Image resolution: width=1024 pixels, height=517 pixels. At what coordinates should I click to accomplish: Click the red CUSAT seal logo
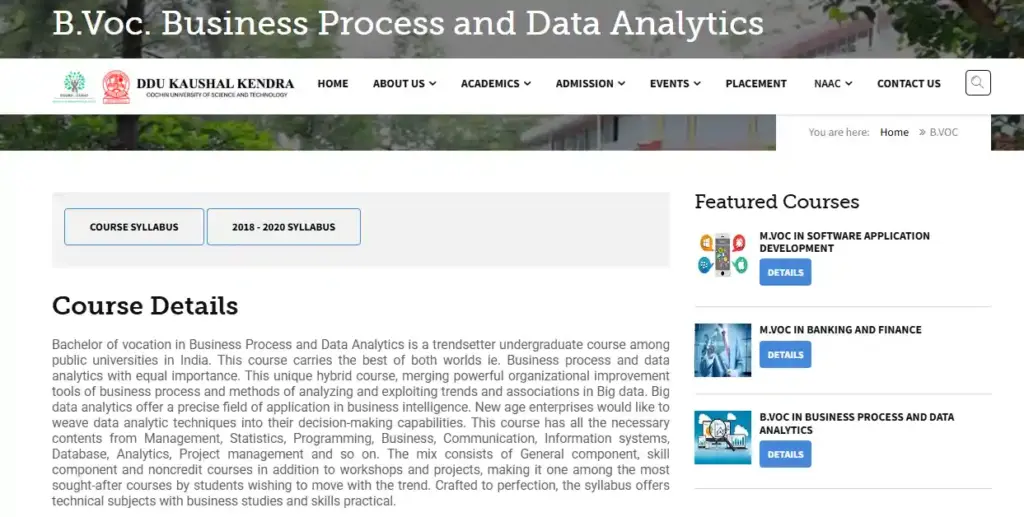pyautogui.click(x=116, y=87)
